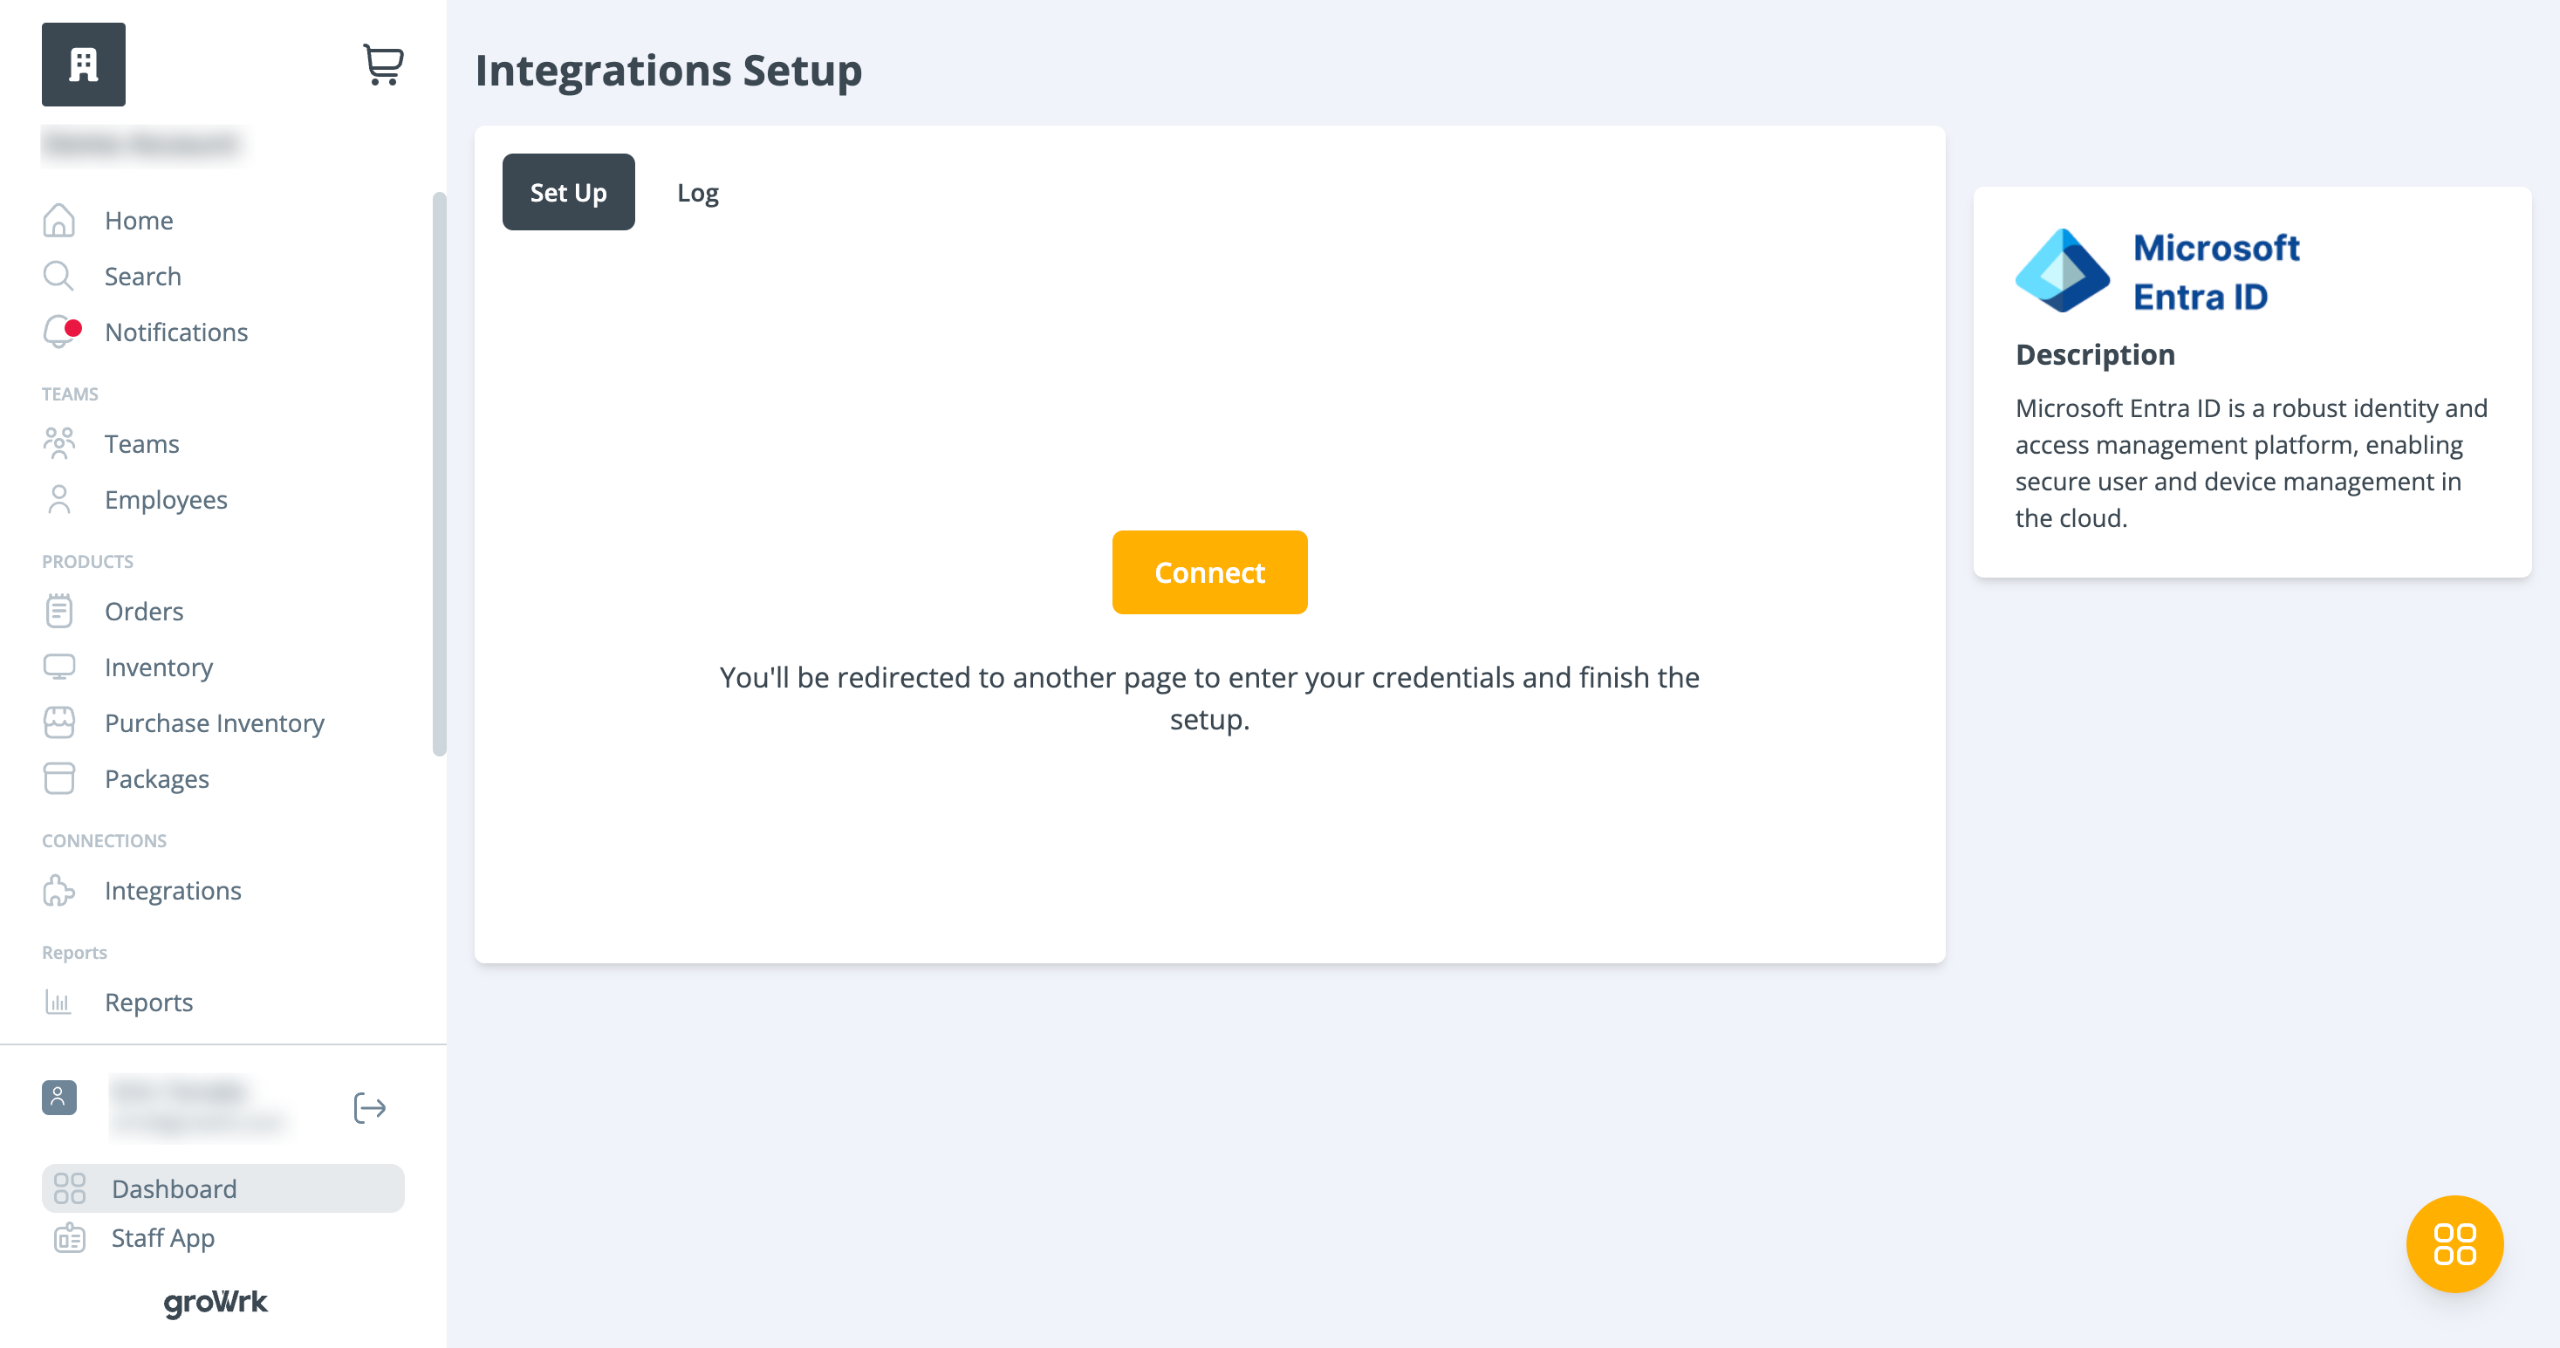Click the user profile avatar icon
Image resolution: width=2560 pixels, height=1348 pixels.
[x=59, y=1097]
